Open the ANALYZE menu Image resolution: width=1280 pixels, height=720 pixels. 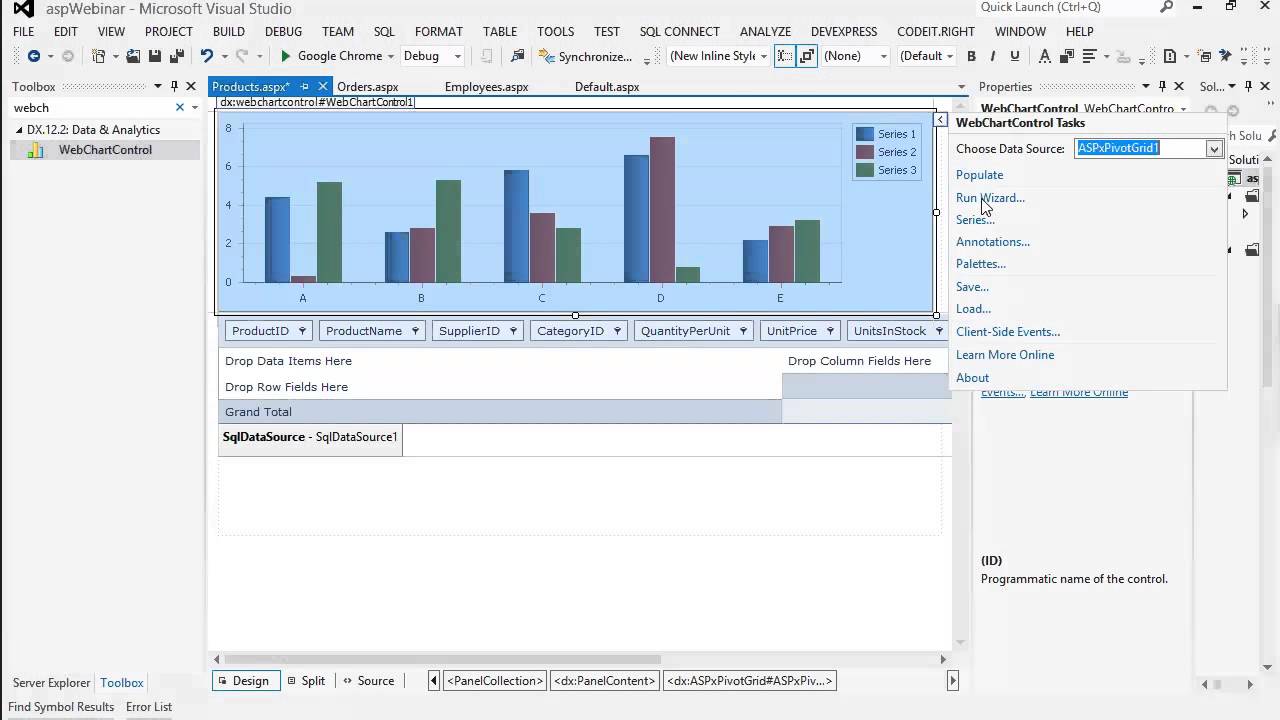[x=765, y=32]
